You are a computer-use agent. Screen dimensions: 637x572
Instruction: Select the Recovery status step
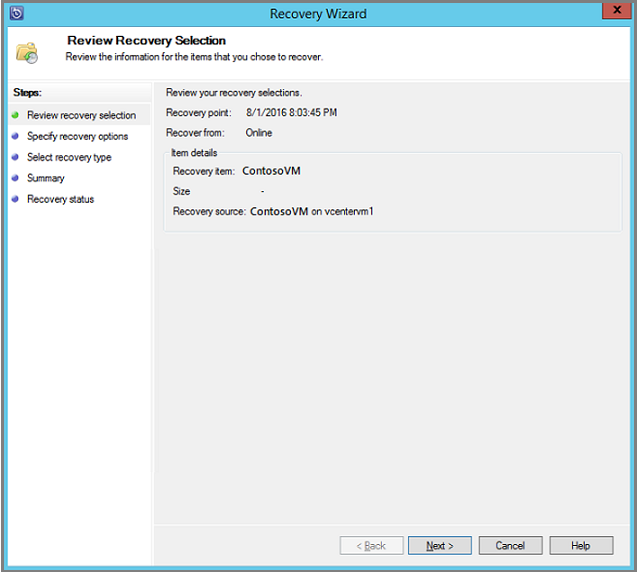60,199
